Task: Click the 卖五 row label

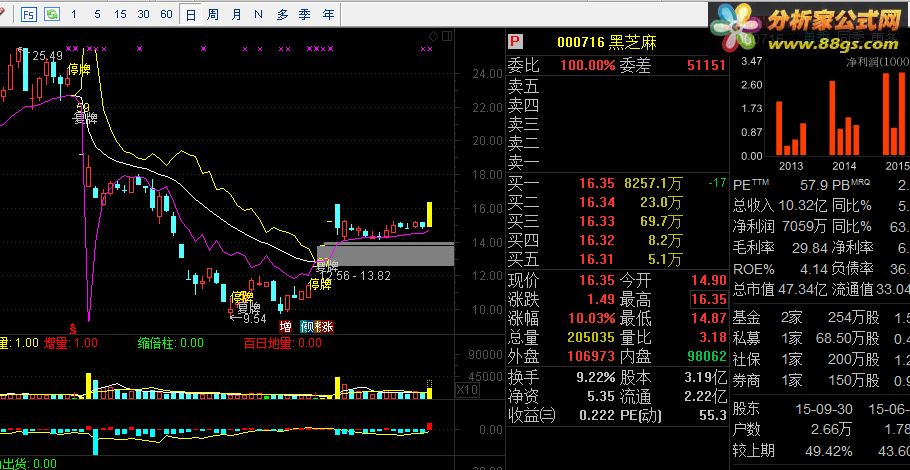Action: (523, 88)
